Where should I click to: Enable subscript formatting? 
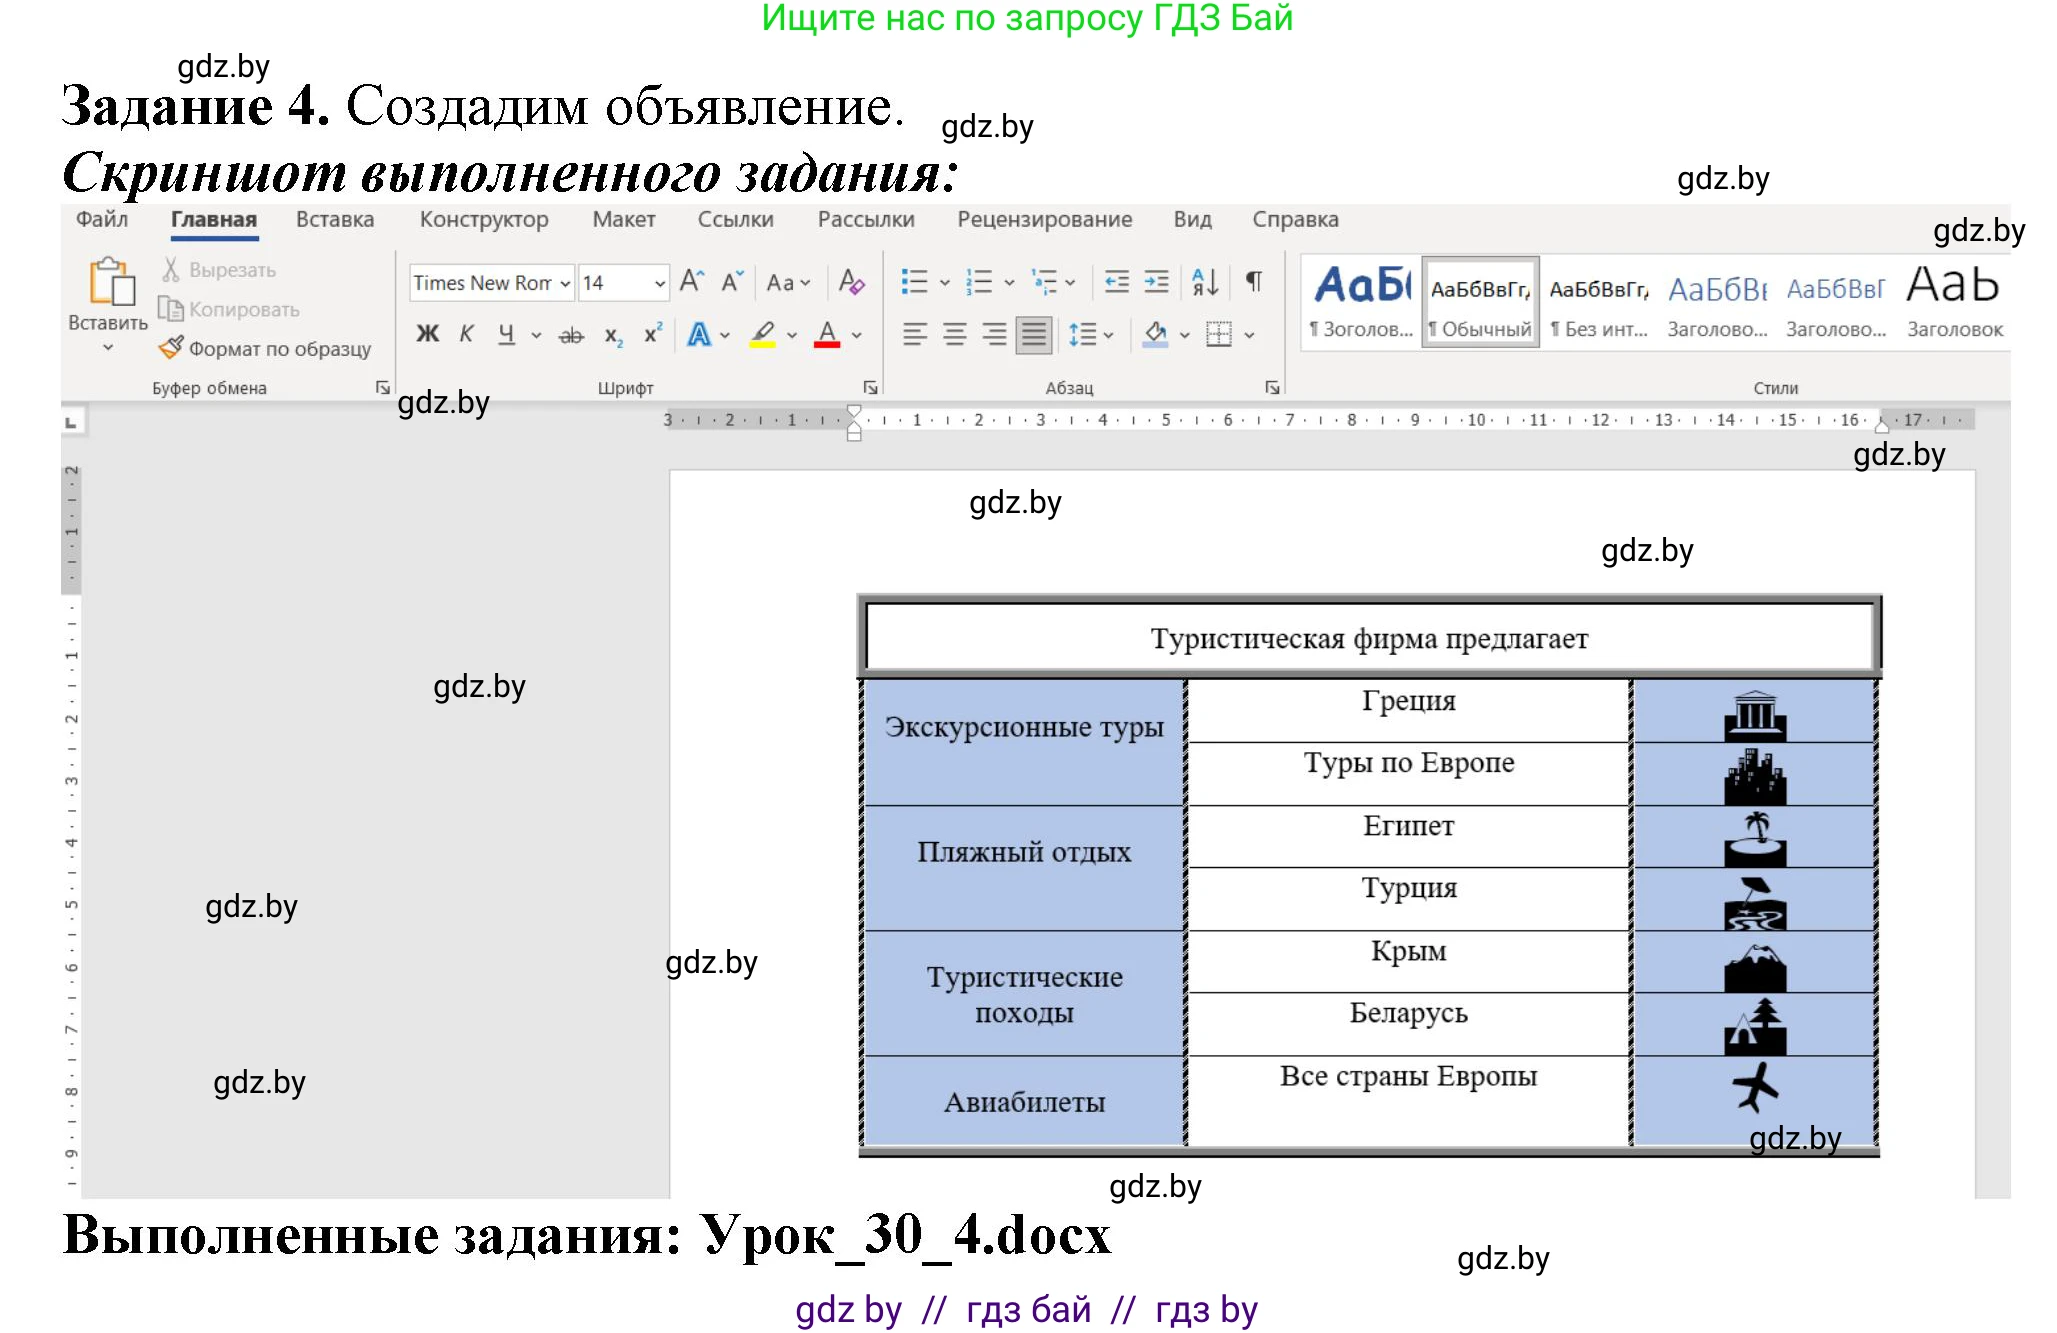611,334
